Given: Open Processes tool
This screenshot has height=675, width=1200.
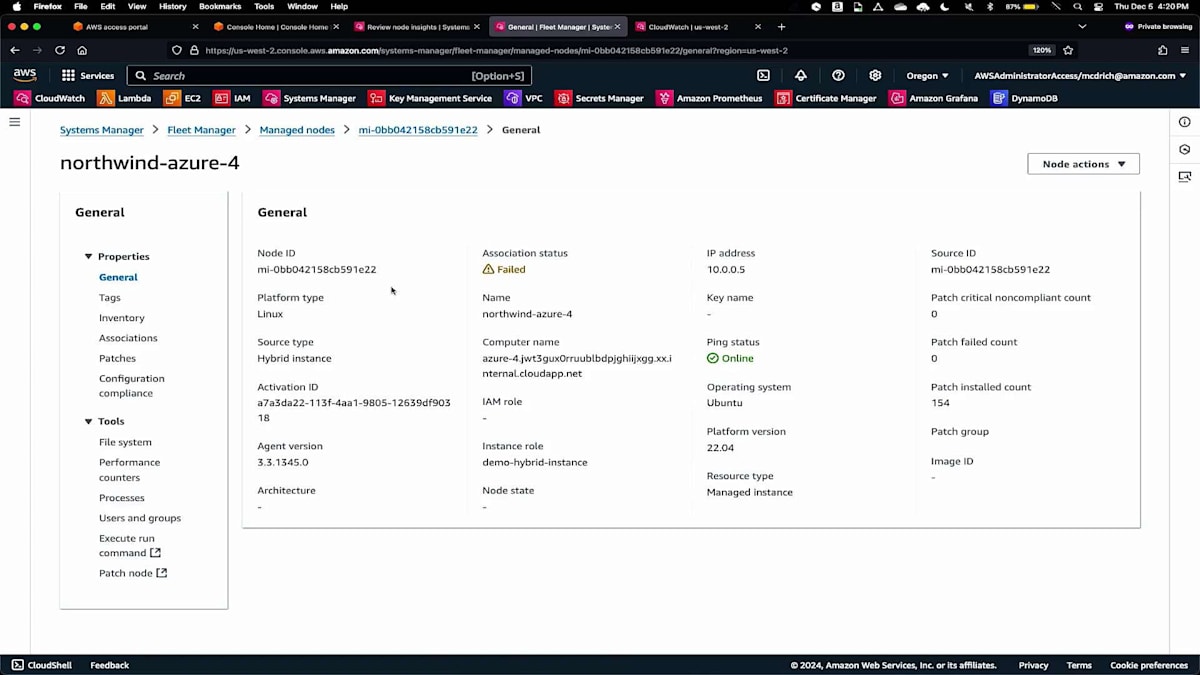Looking at the screenshot, I should [x=122, y=498].
